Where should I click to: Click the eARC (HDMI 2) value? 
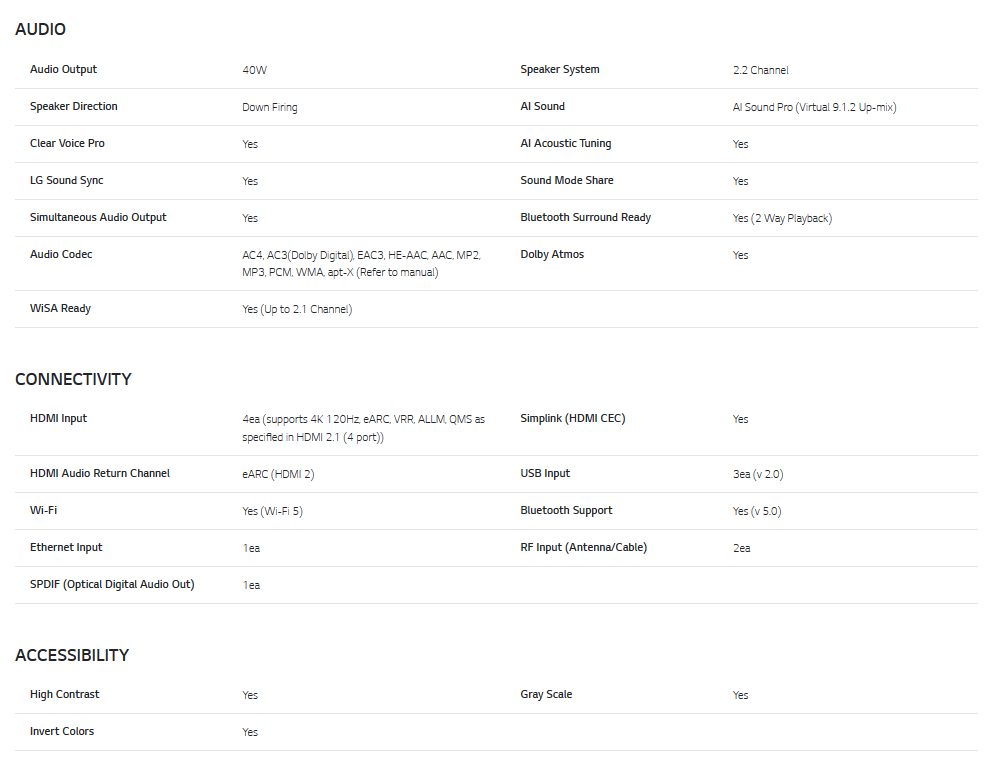tap(278, 475)
